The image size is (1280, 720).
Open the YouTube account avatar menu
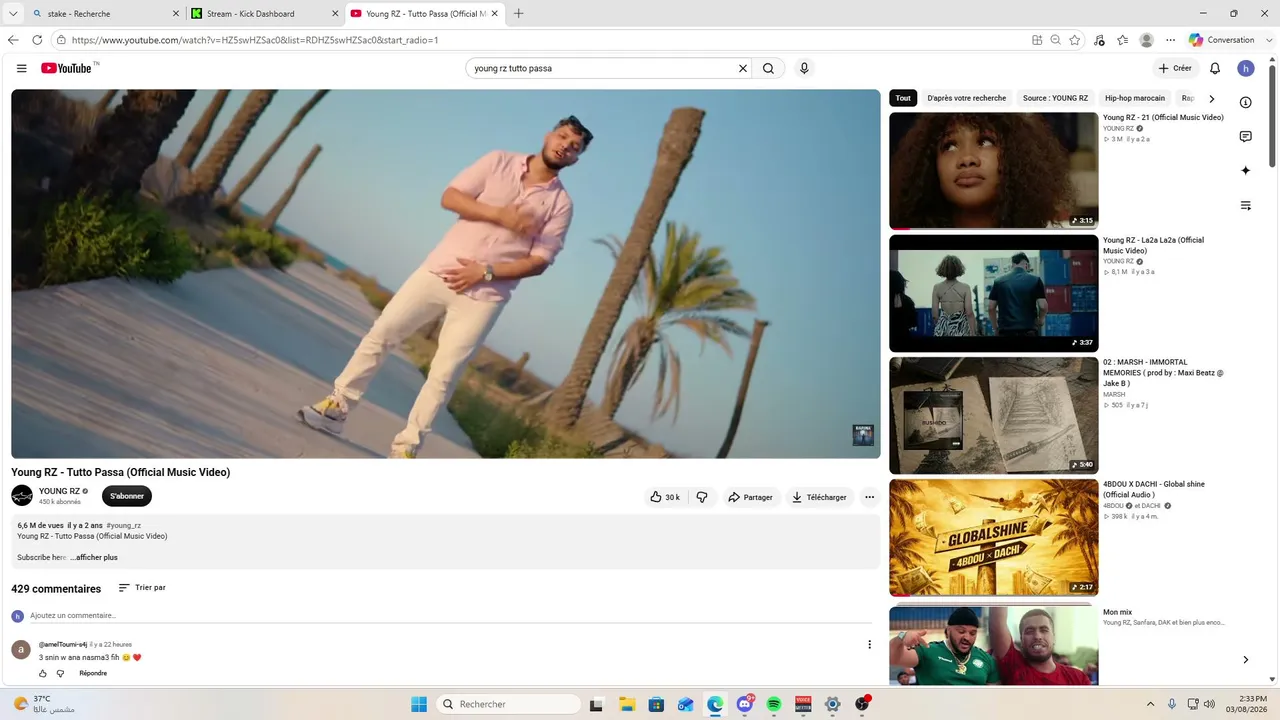[1245, 68]
